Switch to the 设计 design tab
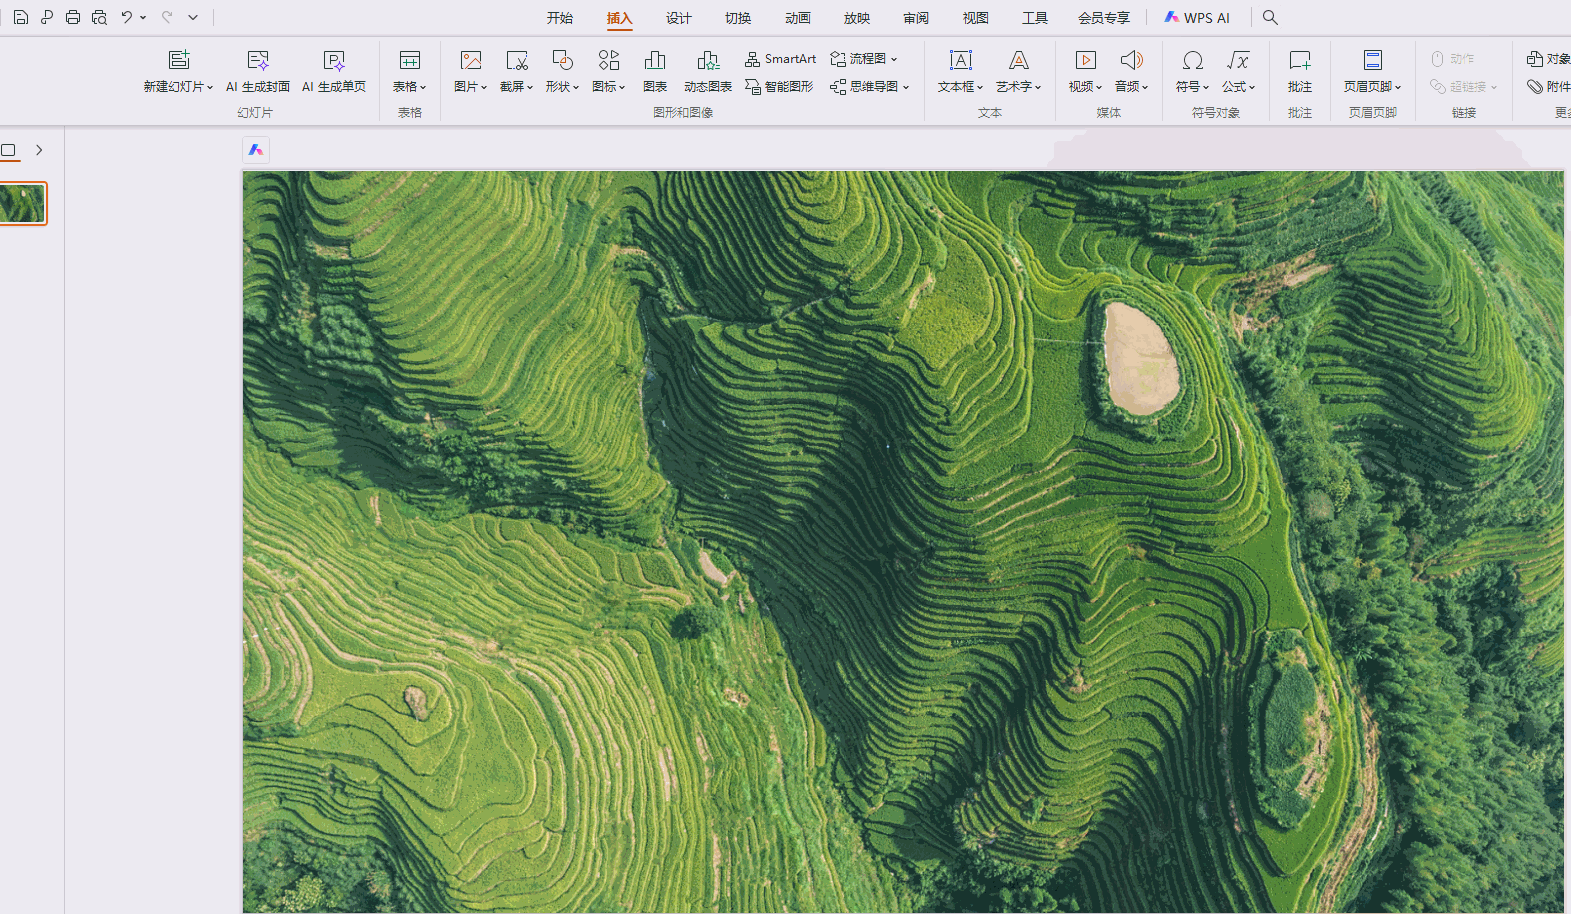 679,18
